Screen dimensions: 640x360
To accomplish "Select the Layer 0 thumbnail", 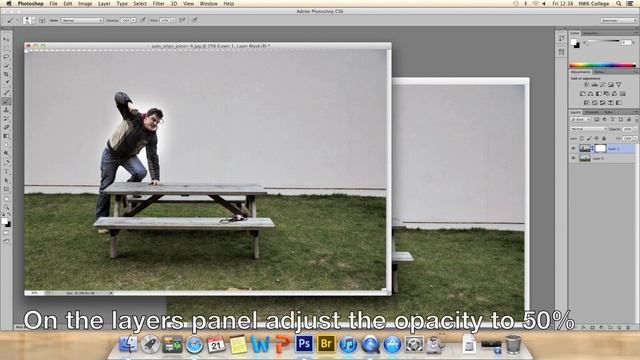I will tap(585, 158).
